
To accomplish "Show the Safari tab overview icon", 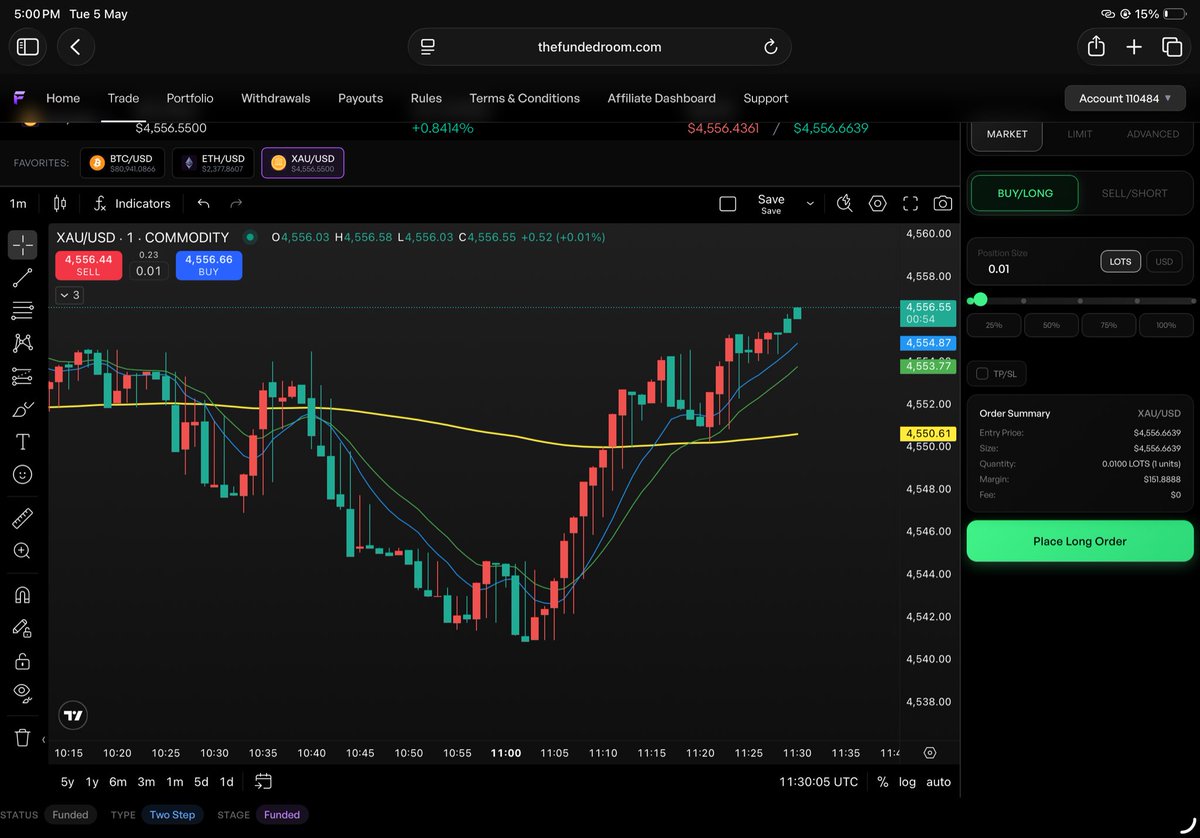I will [x=1171, y=47].
